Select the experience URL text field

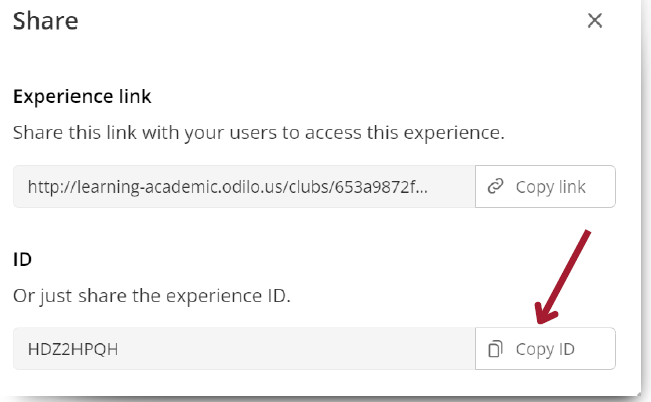pos(244,186)
